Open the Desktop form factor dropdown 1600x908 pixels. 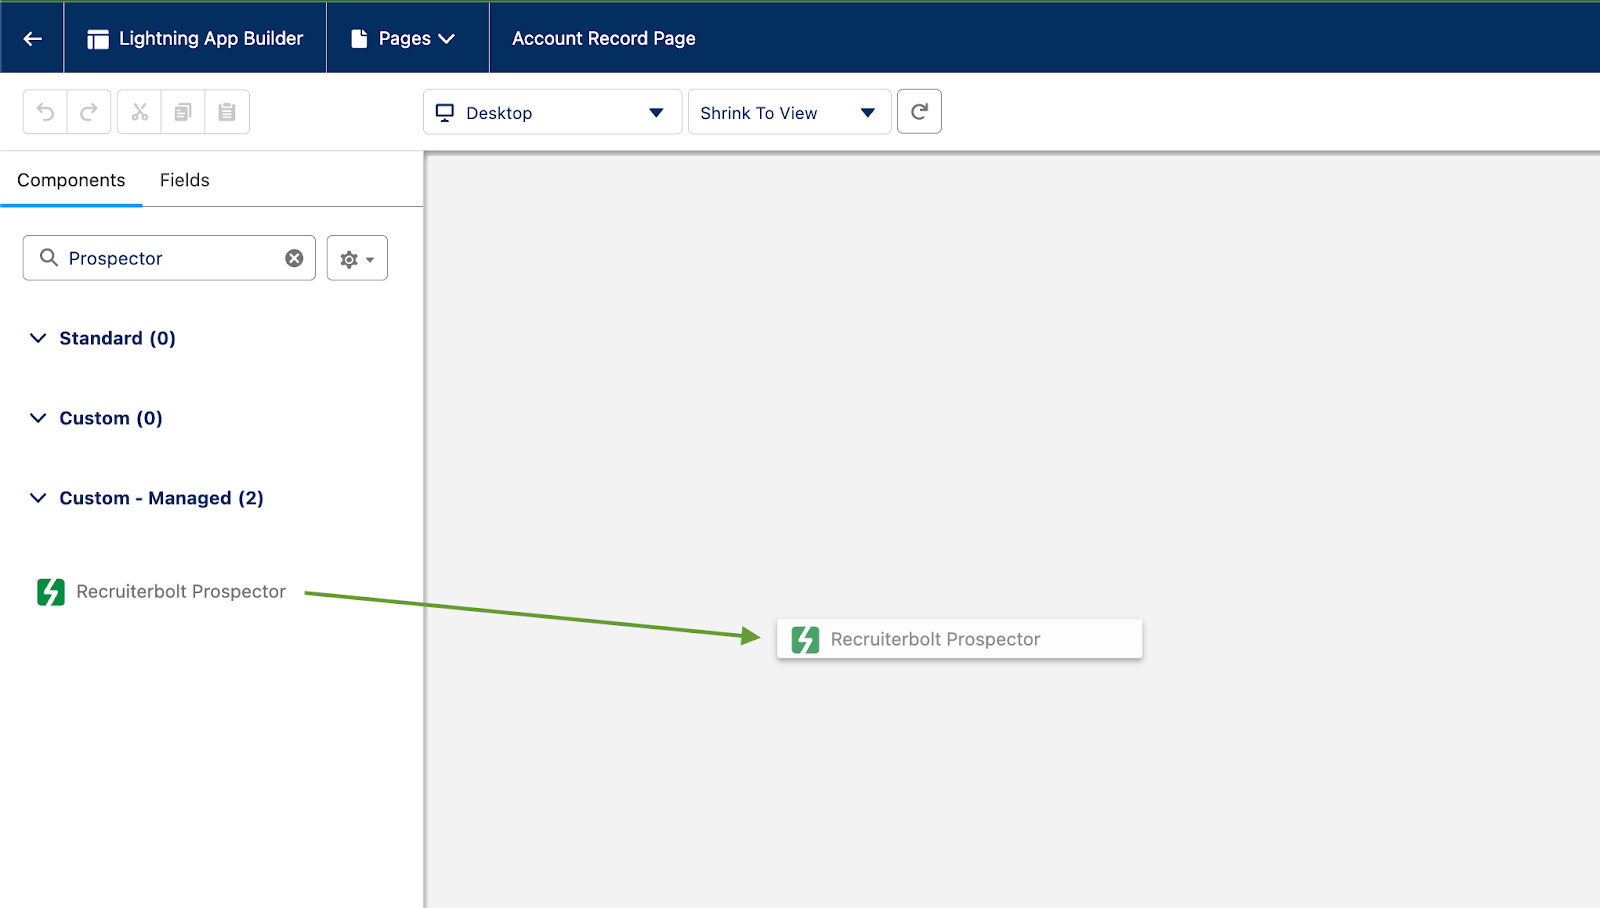click(552, 112)
